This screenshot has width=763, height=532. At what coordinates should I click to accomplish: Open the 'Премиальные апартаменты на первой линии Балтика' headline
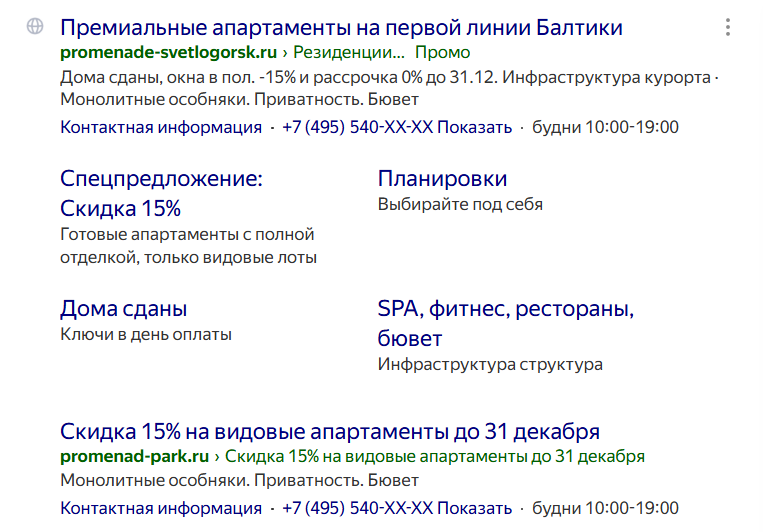pos(341,28)
